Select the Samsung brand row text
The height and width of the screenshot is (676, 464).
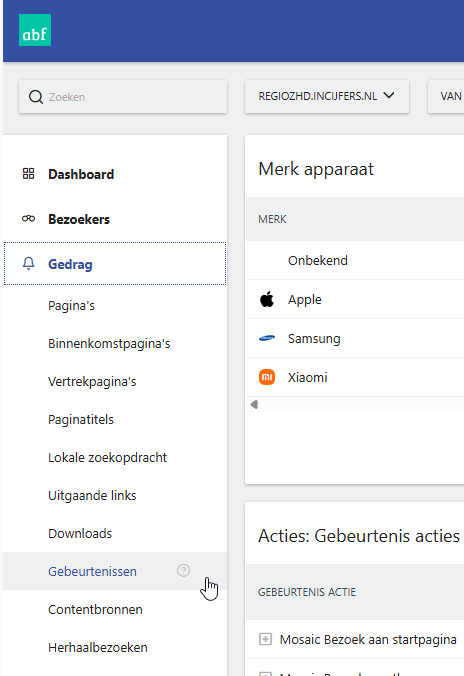click(314, 338)
